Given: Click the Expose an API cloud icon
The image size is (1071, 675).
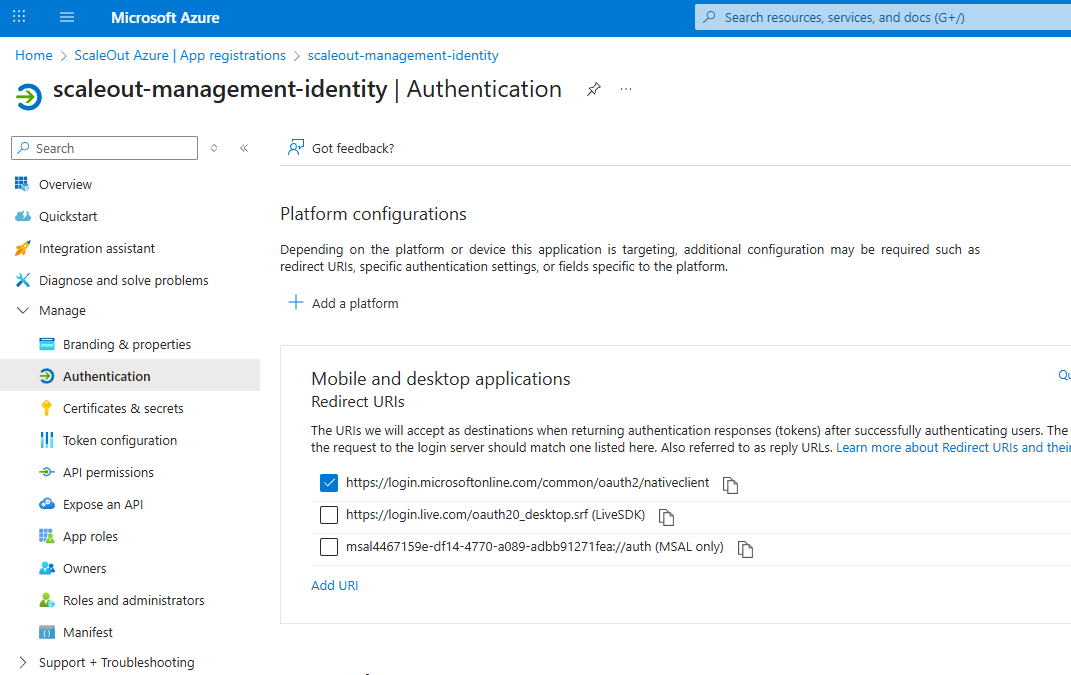Looking at the screenshot, I should pos(46,504).
